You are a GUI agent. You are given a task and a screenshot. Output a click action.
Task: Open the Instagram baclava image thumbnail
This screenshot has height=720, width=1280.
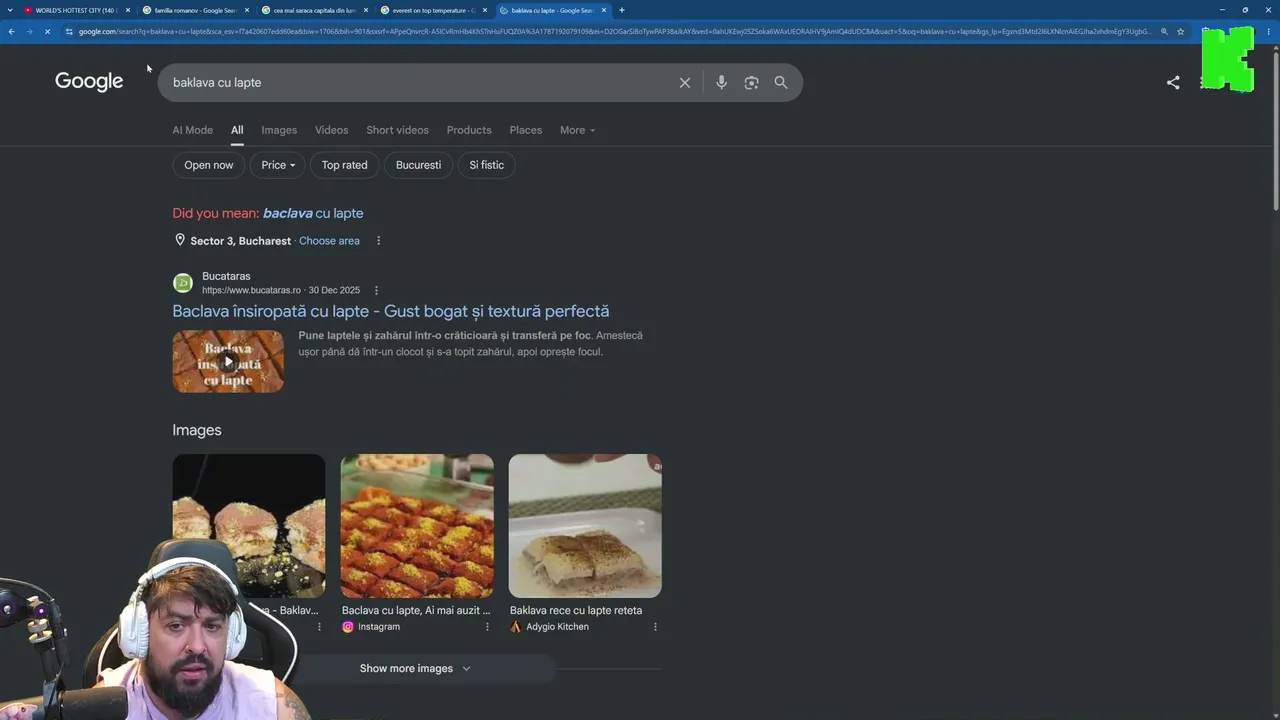(417, 526)
